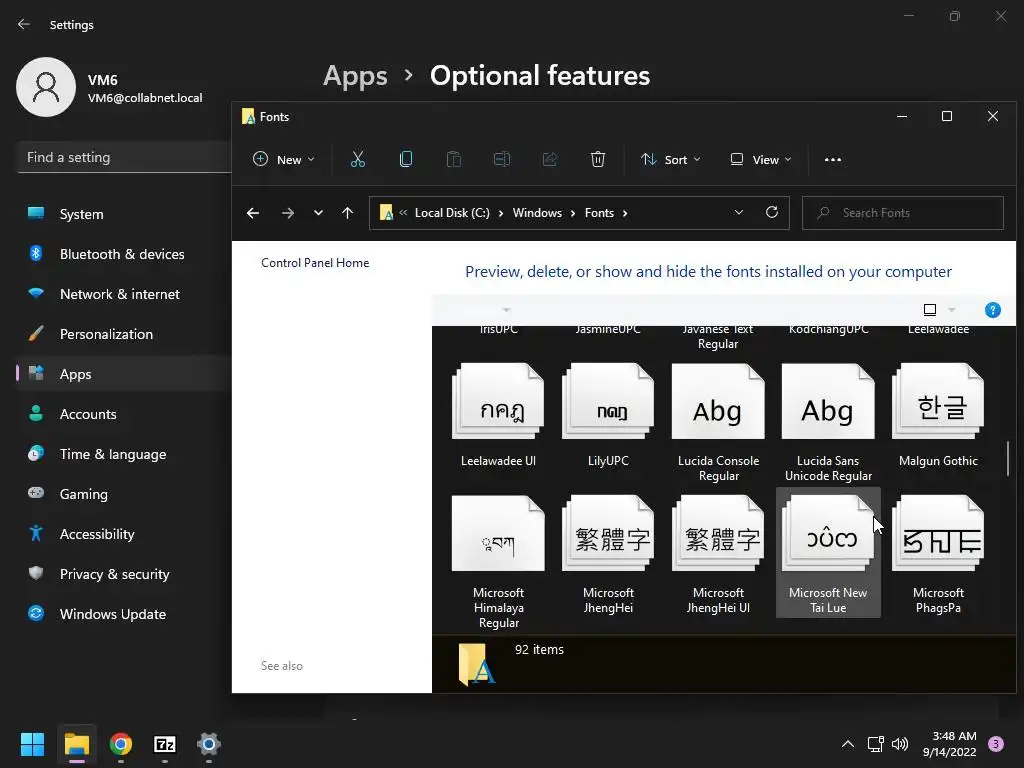Open Google Chrome from taskbar
The height and width of the screenshot is (768, 1024).
(121, 744)
